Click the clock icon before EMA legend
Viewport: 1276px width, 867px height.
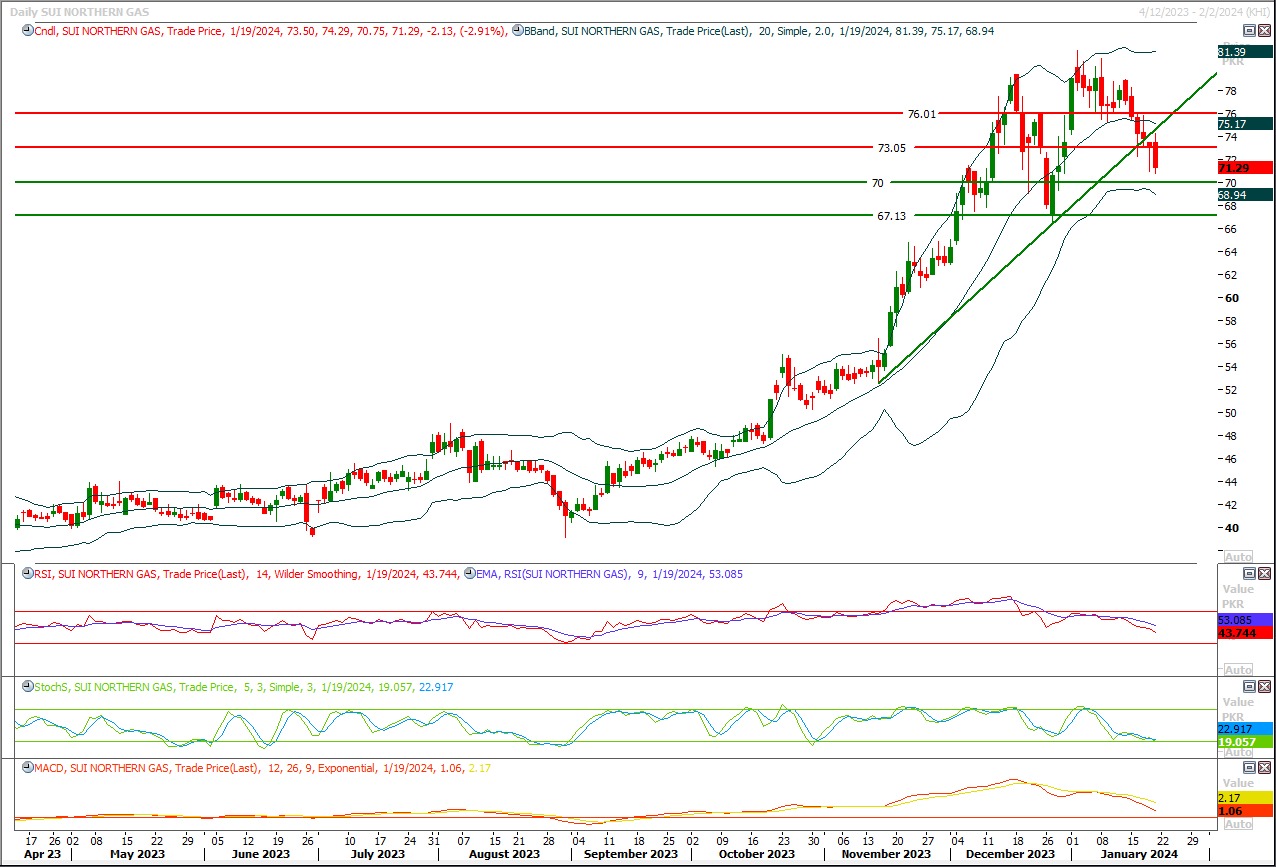click(x=470, y=574)
